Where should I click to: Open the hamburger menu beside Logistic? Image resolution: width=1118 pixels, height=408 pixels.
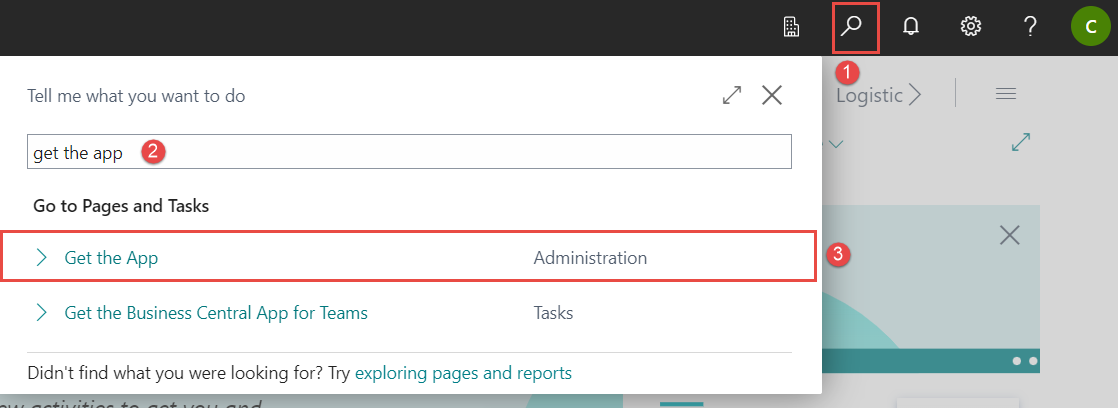[x=1005, y=94]
